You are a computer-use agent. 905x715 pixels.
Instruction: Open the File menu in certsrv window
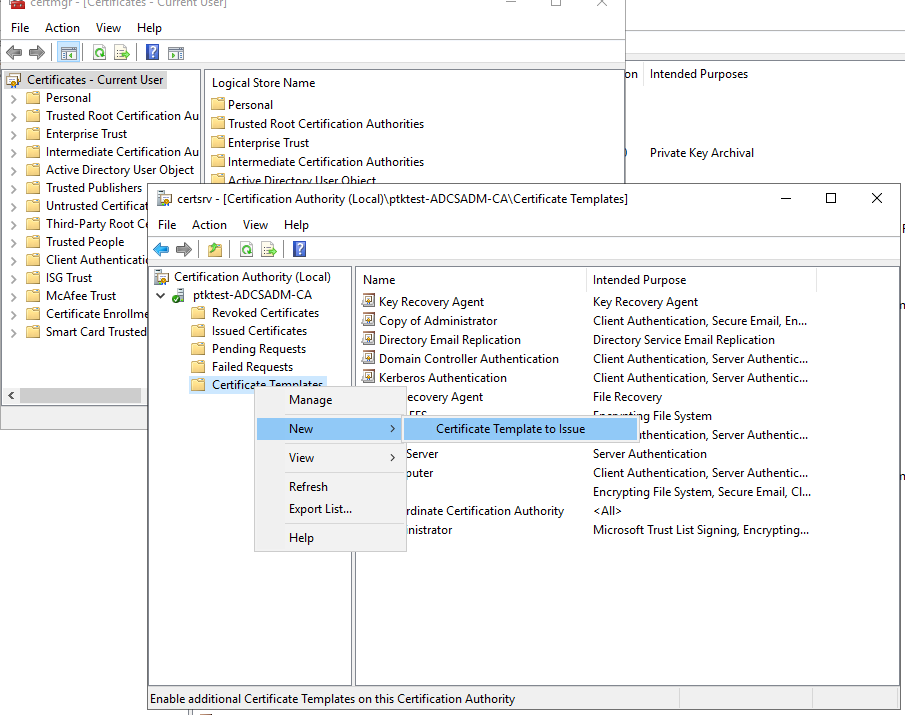167,225
